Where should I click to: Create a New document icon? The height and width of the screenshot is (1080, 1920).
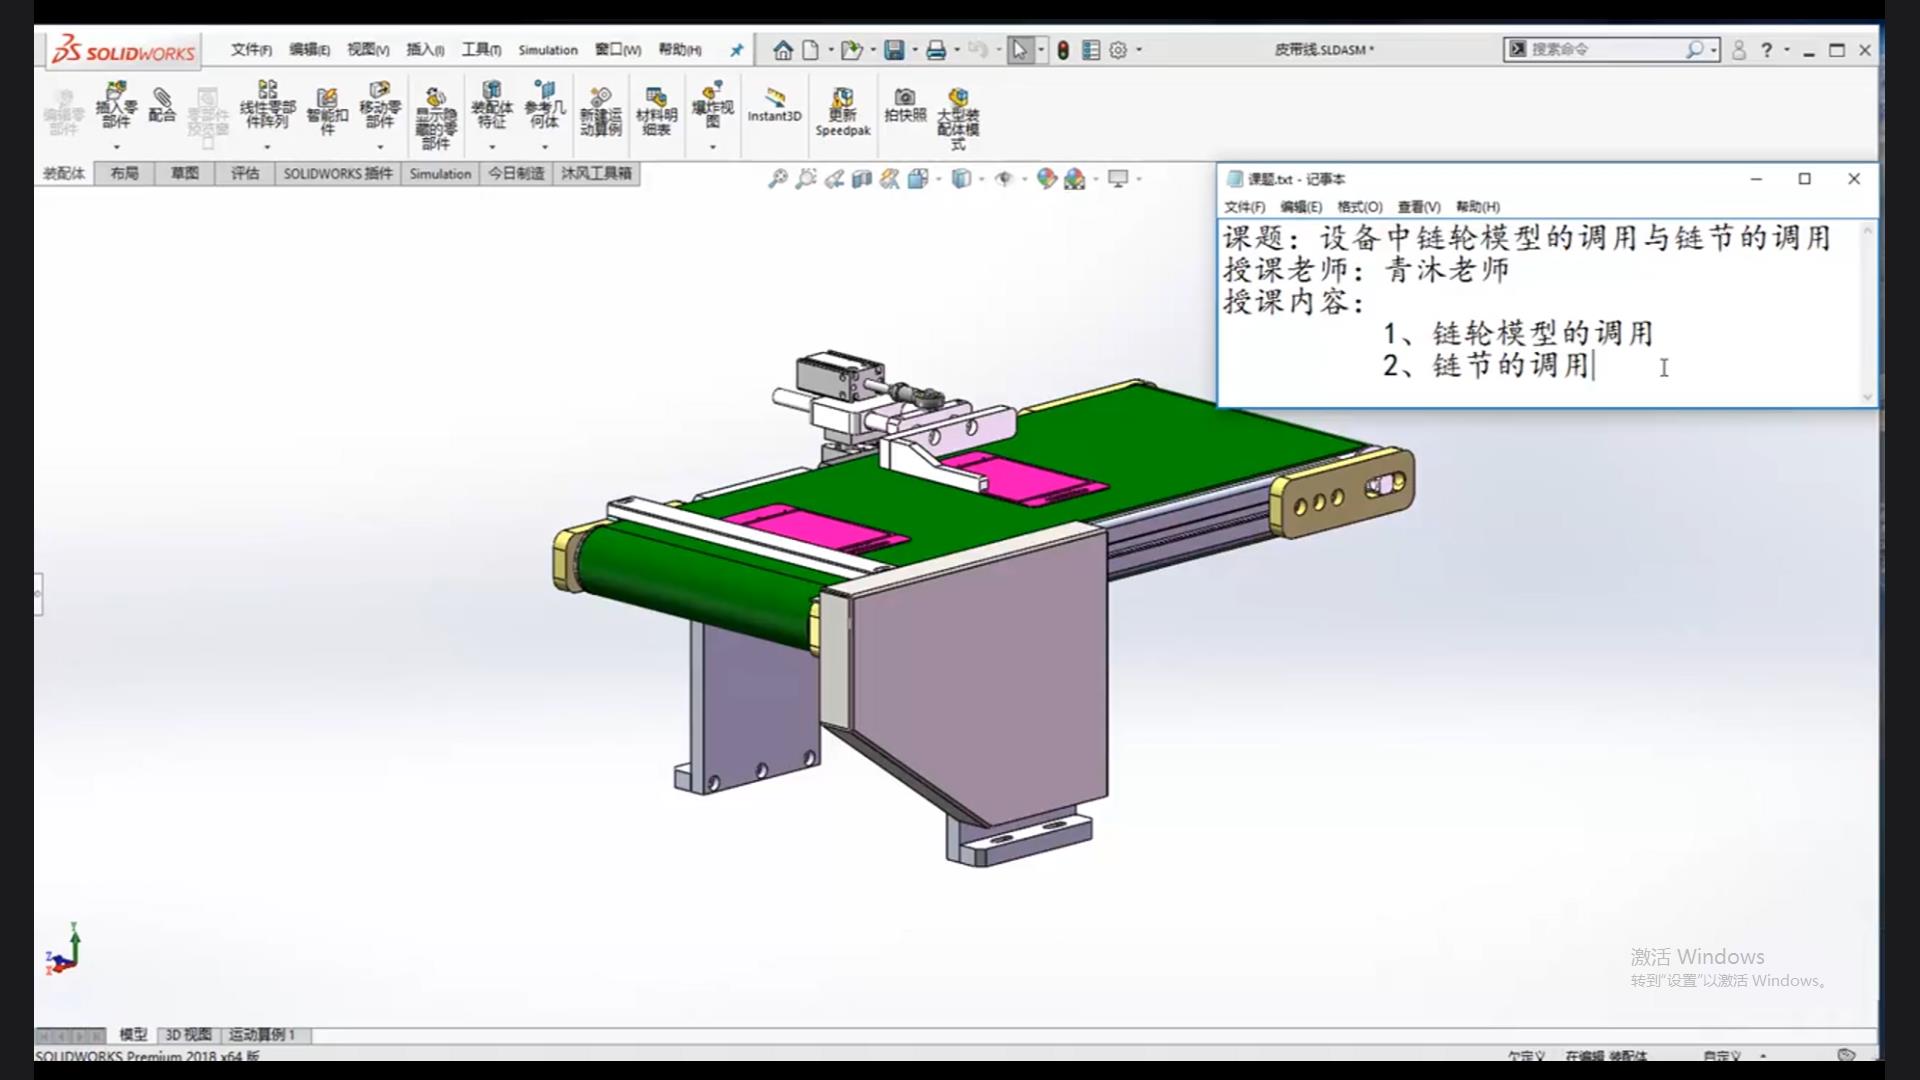pyautogui.click(x=810, y=50)
